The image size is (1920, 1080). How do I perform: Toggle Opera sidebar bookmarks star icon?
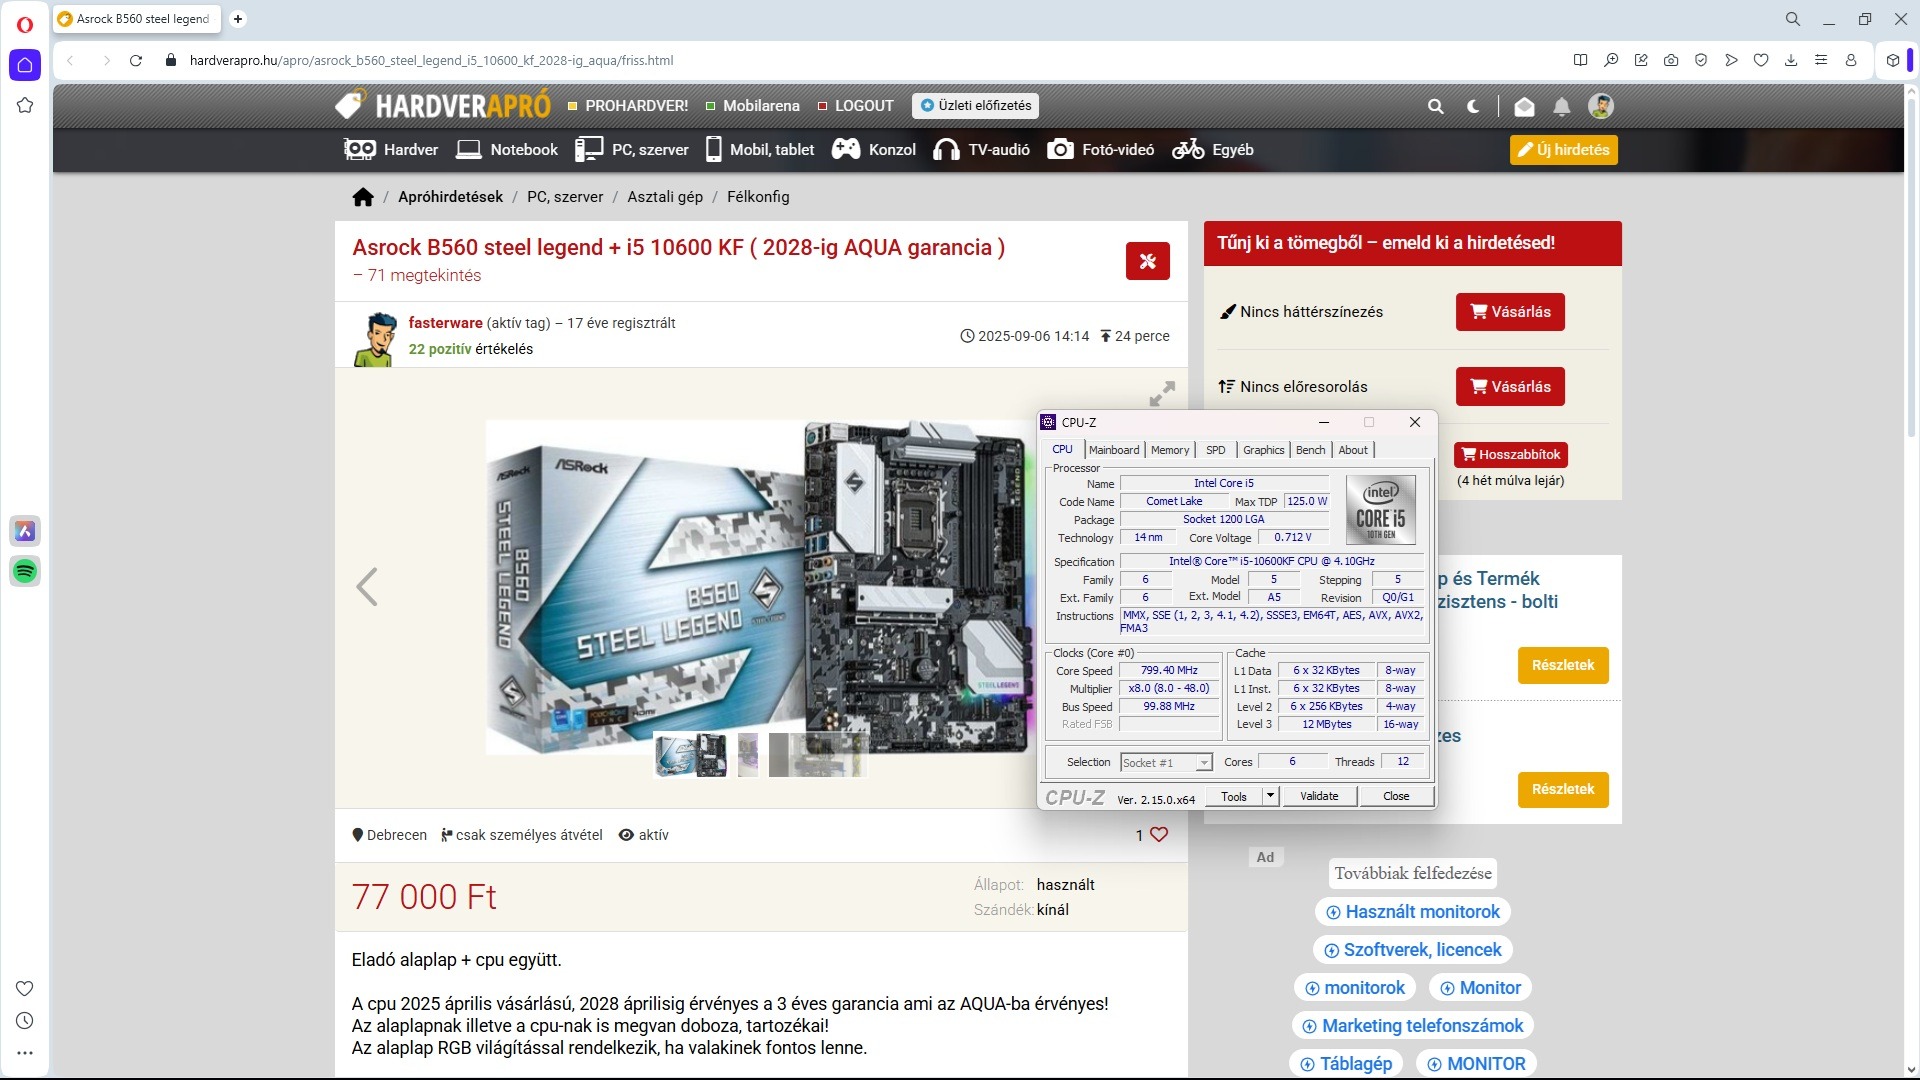coord(25,105)
